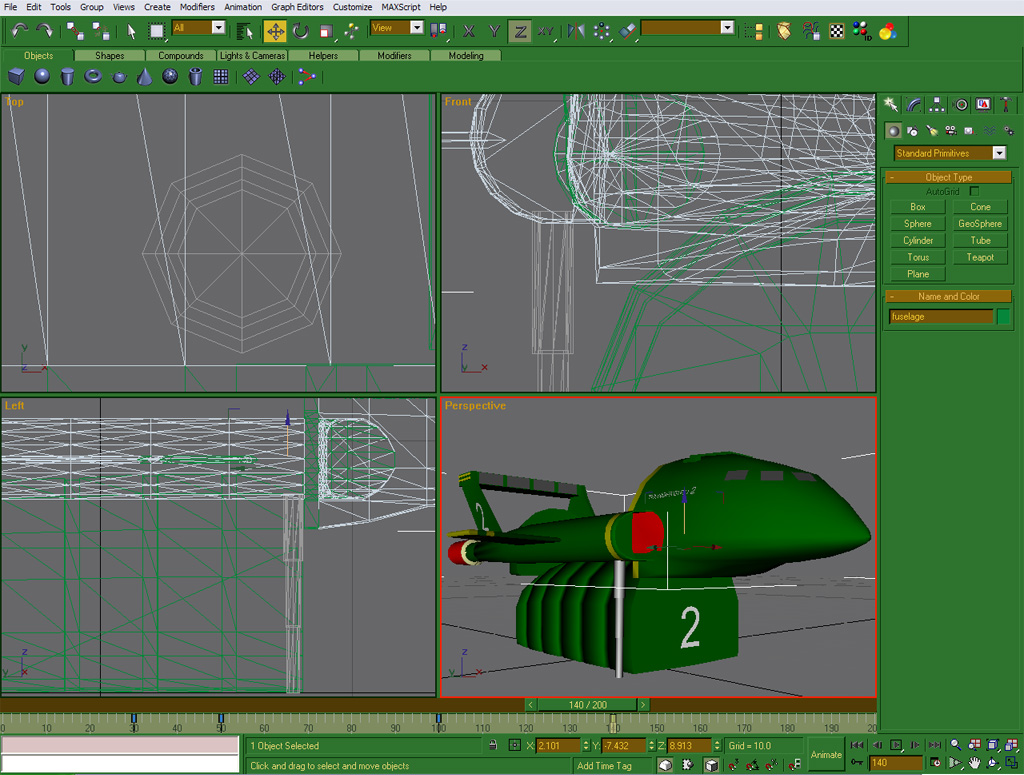
Task: Click the 140 / 200 time slider
Action: tap(587, 705)
